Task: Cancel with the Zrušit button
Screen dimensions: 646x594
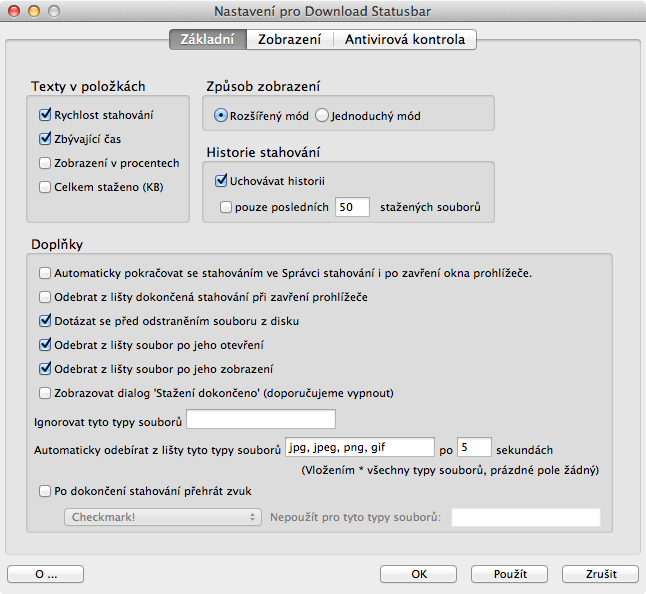Action: pos(599,574)
